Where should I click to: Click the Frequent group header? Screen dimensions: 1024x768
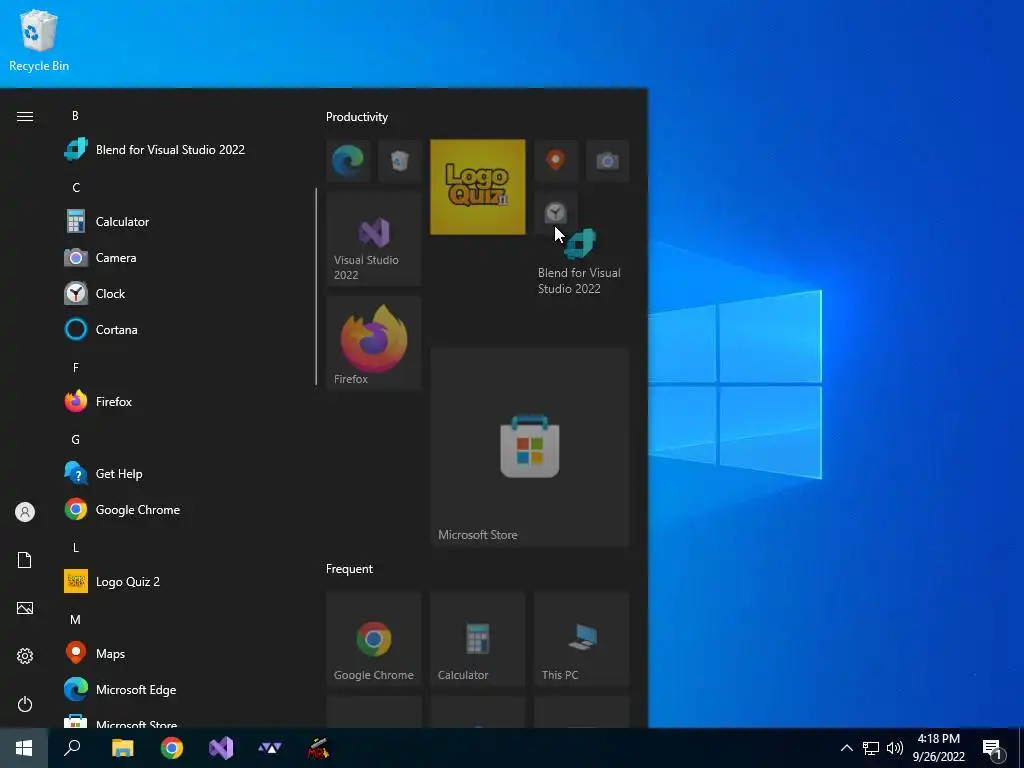click(349, 569)
